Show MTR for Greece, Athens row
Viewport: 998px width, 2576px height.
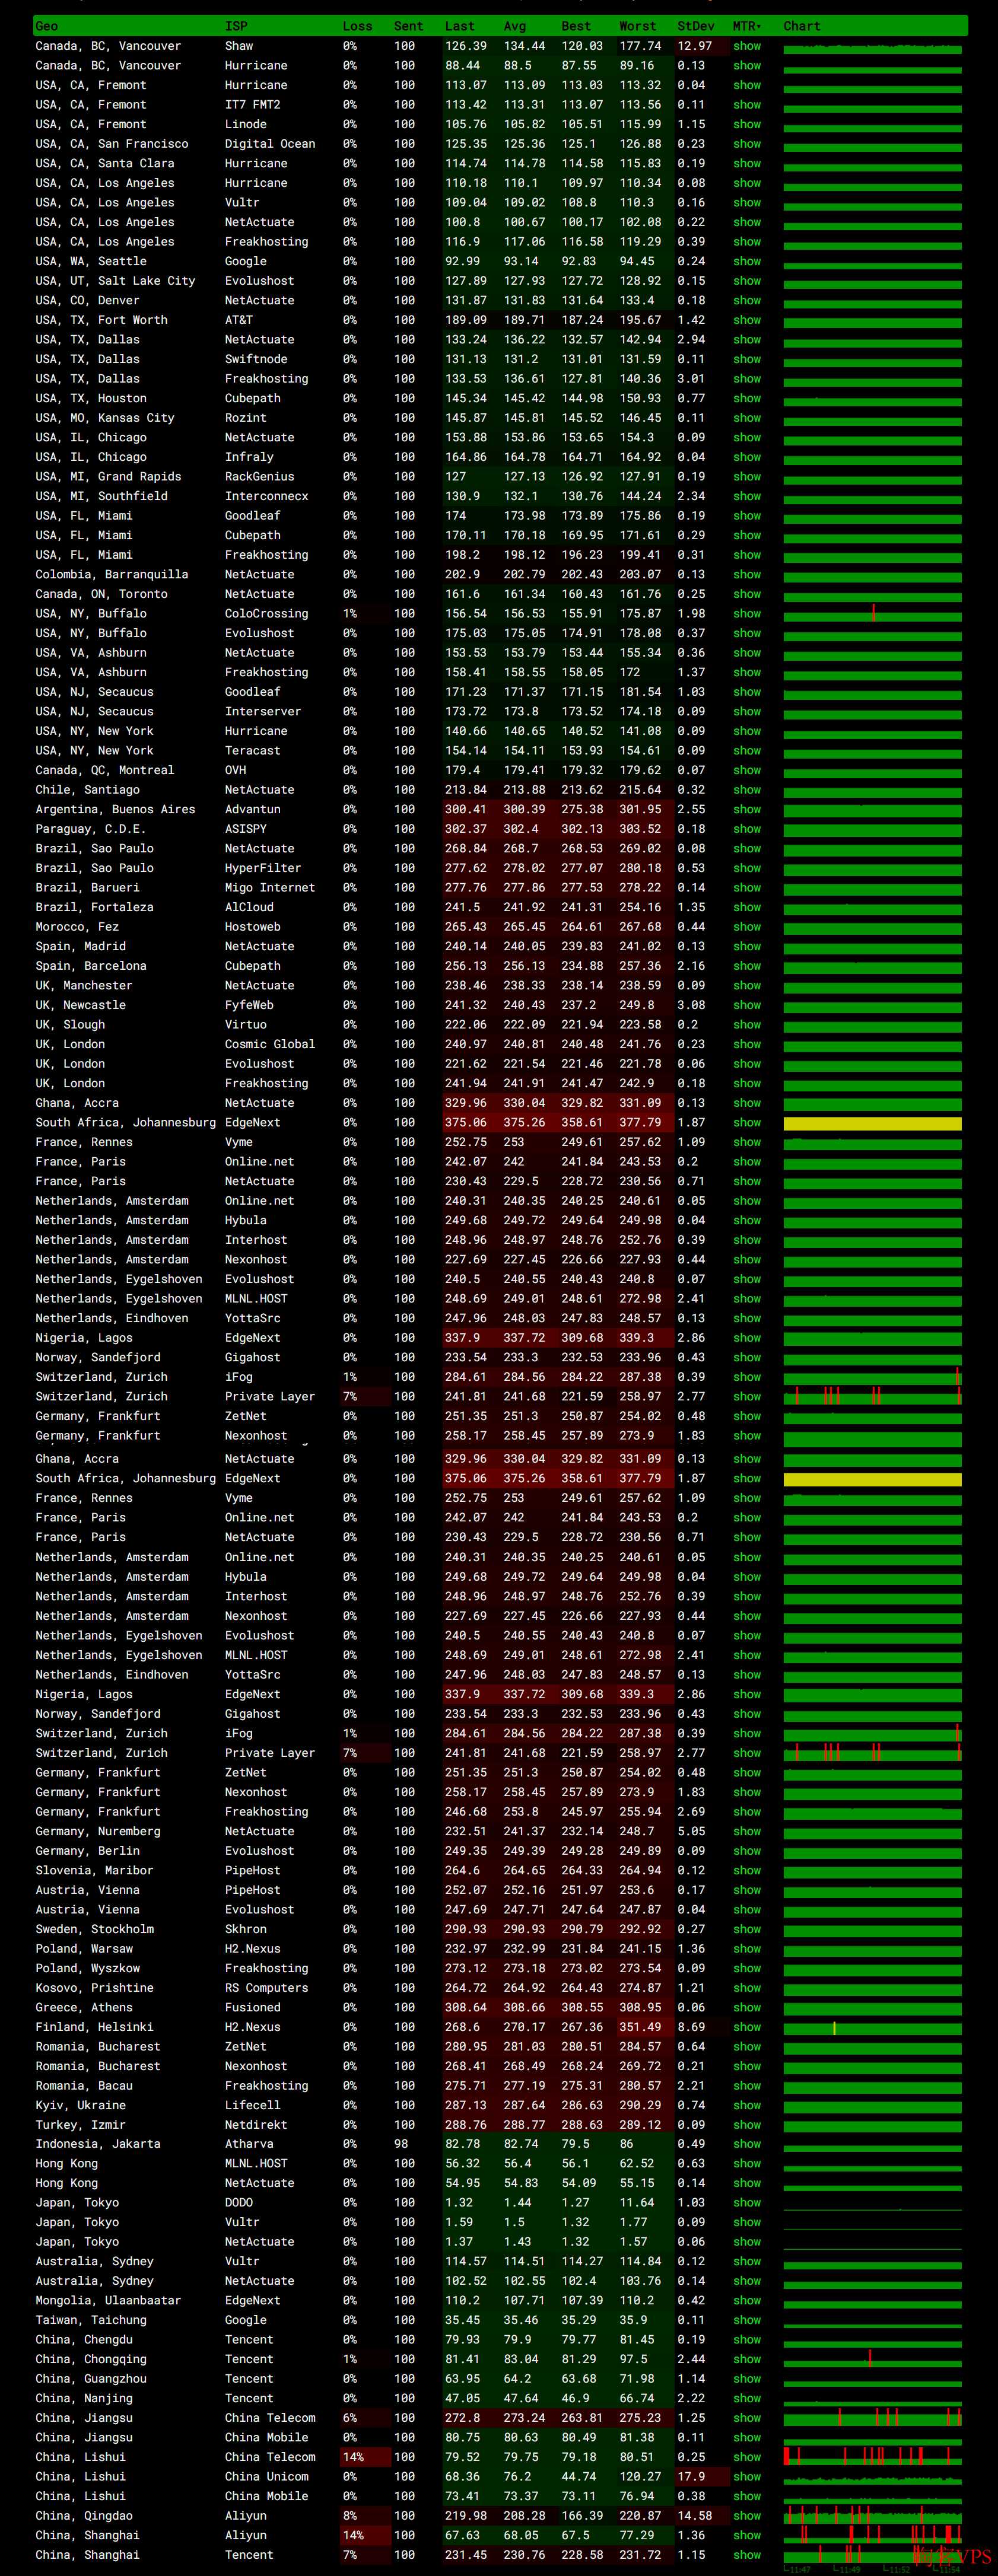tap(747, 2007)
